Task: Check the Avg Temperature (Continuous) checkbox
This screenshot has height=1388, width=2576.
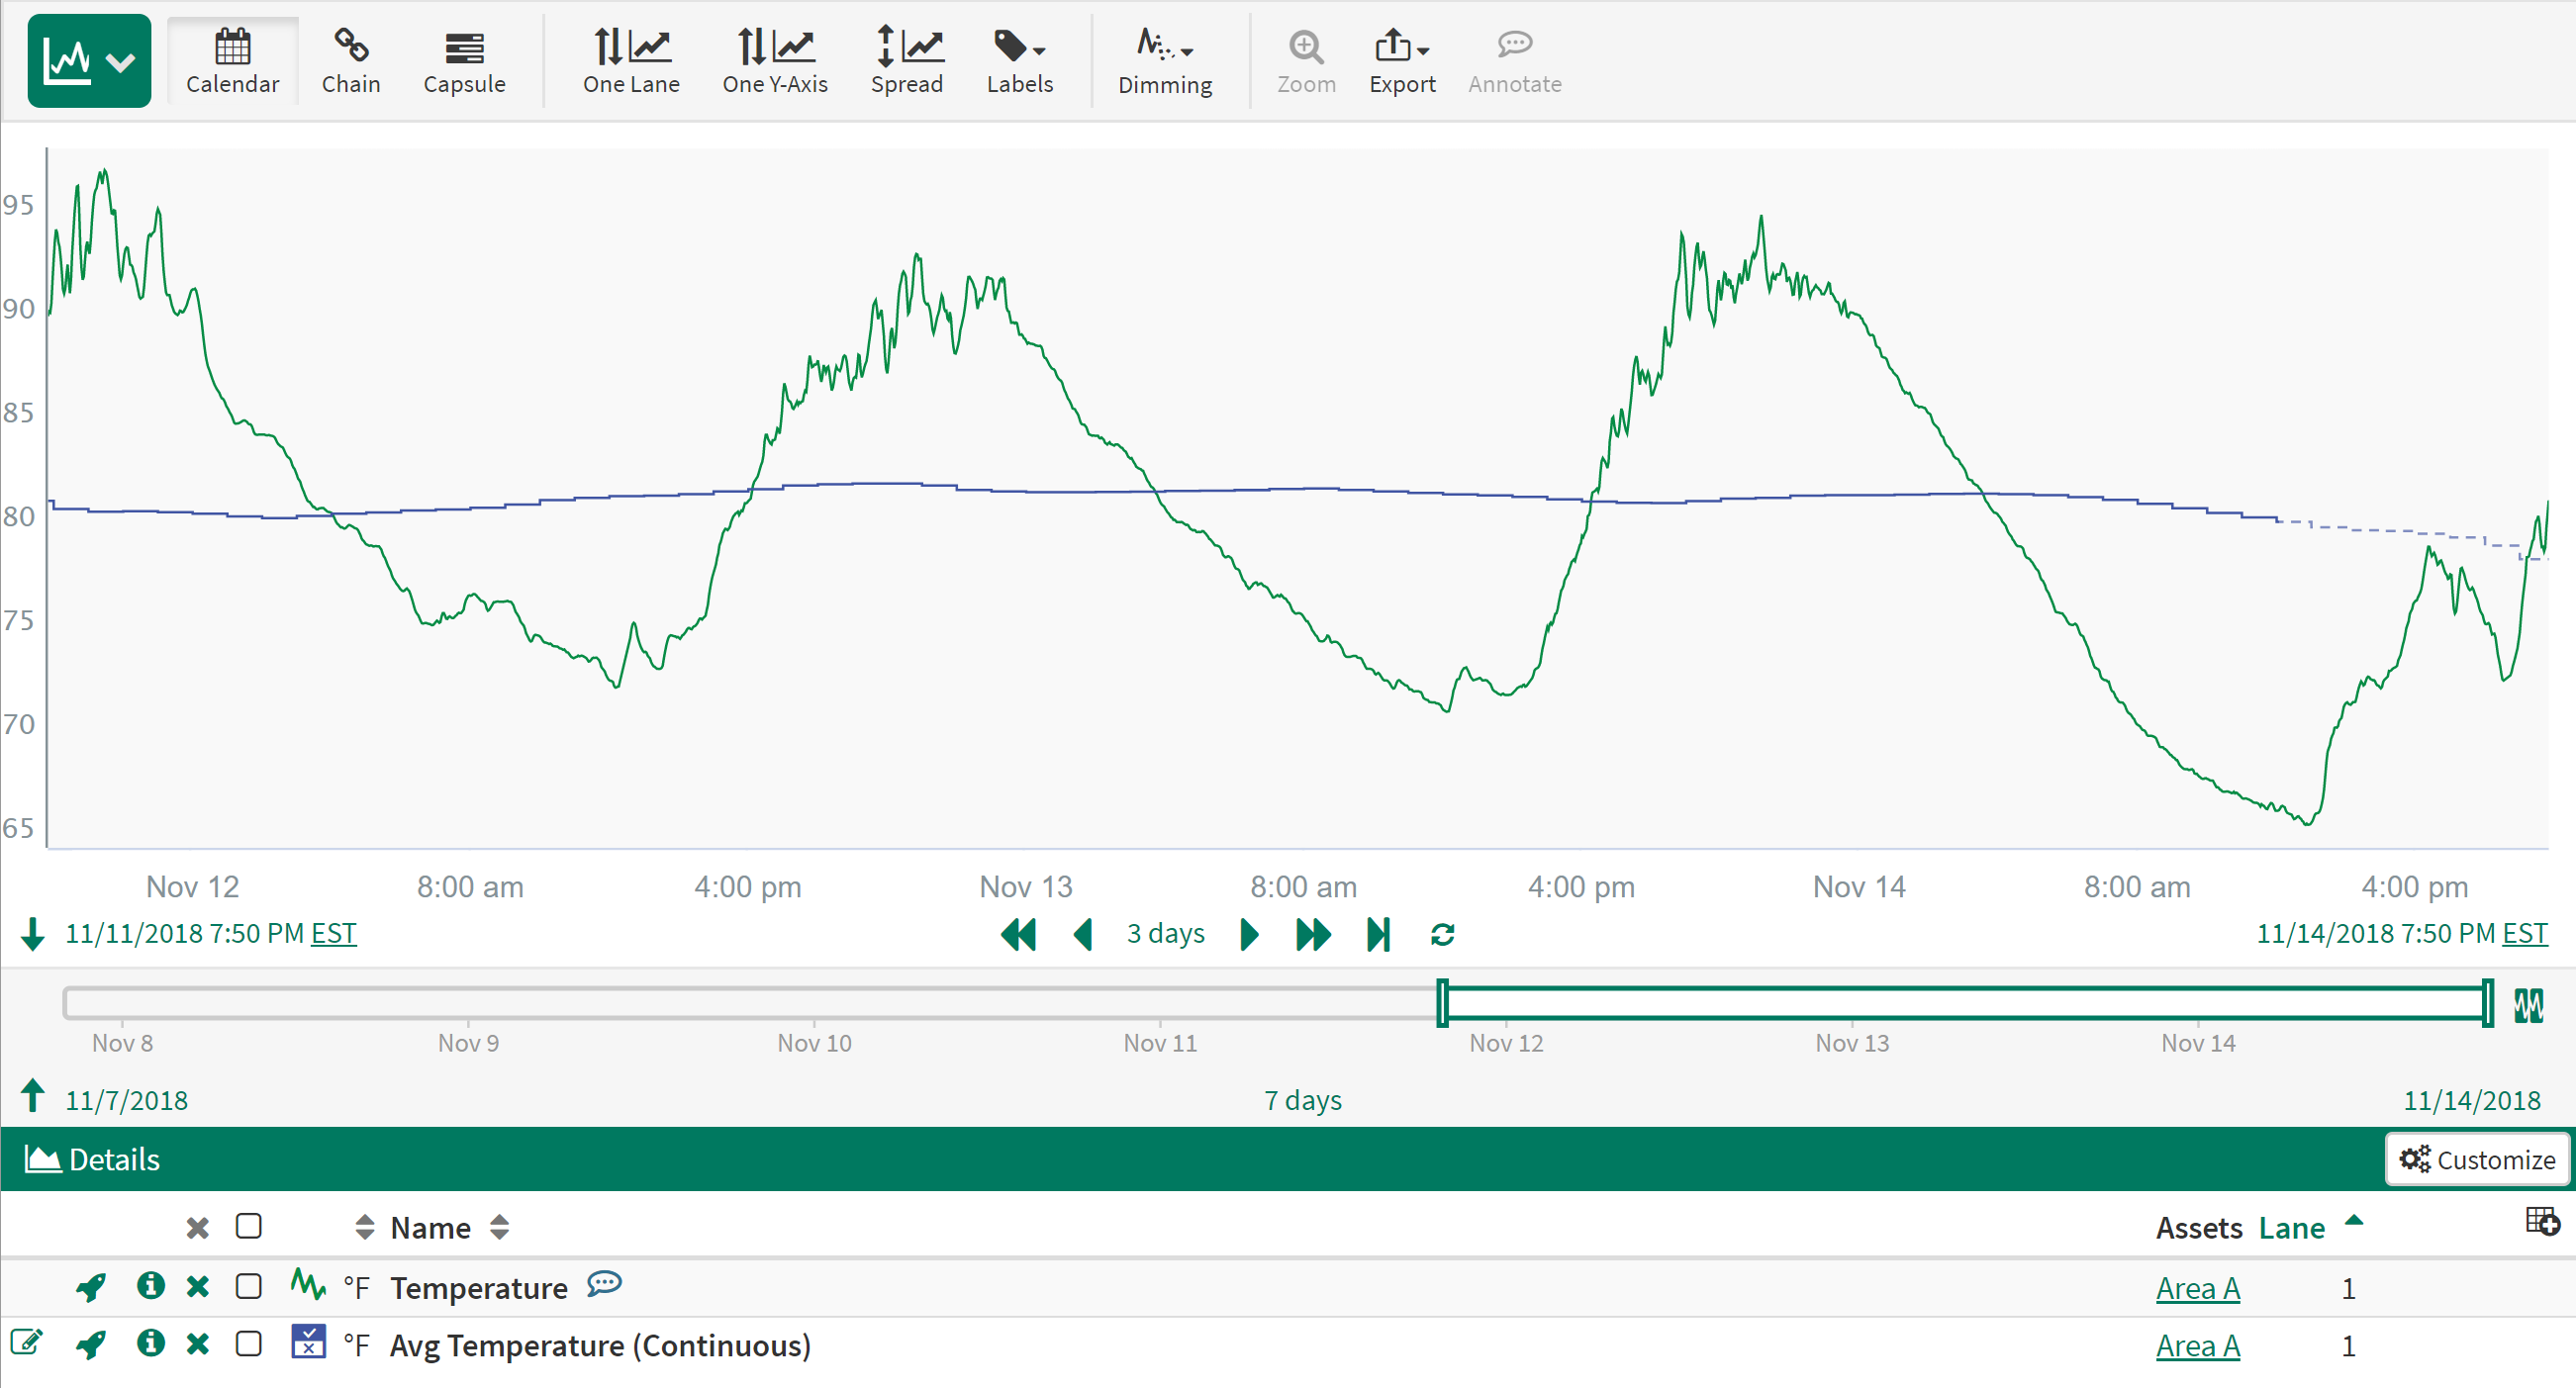Action: tap(248, 1343)
